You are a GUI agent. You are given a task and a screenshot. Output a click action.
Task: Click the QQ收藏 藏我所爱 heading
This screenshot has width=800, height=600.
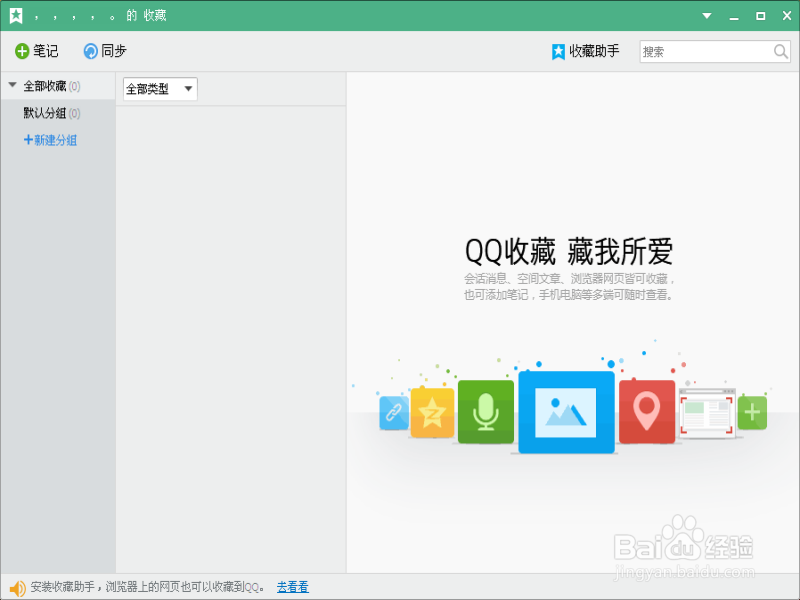click(568, 252)
